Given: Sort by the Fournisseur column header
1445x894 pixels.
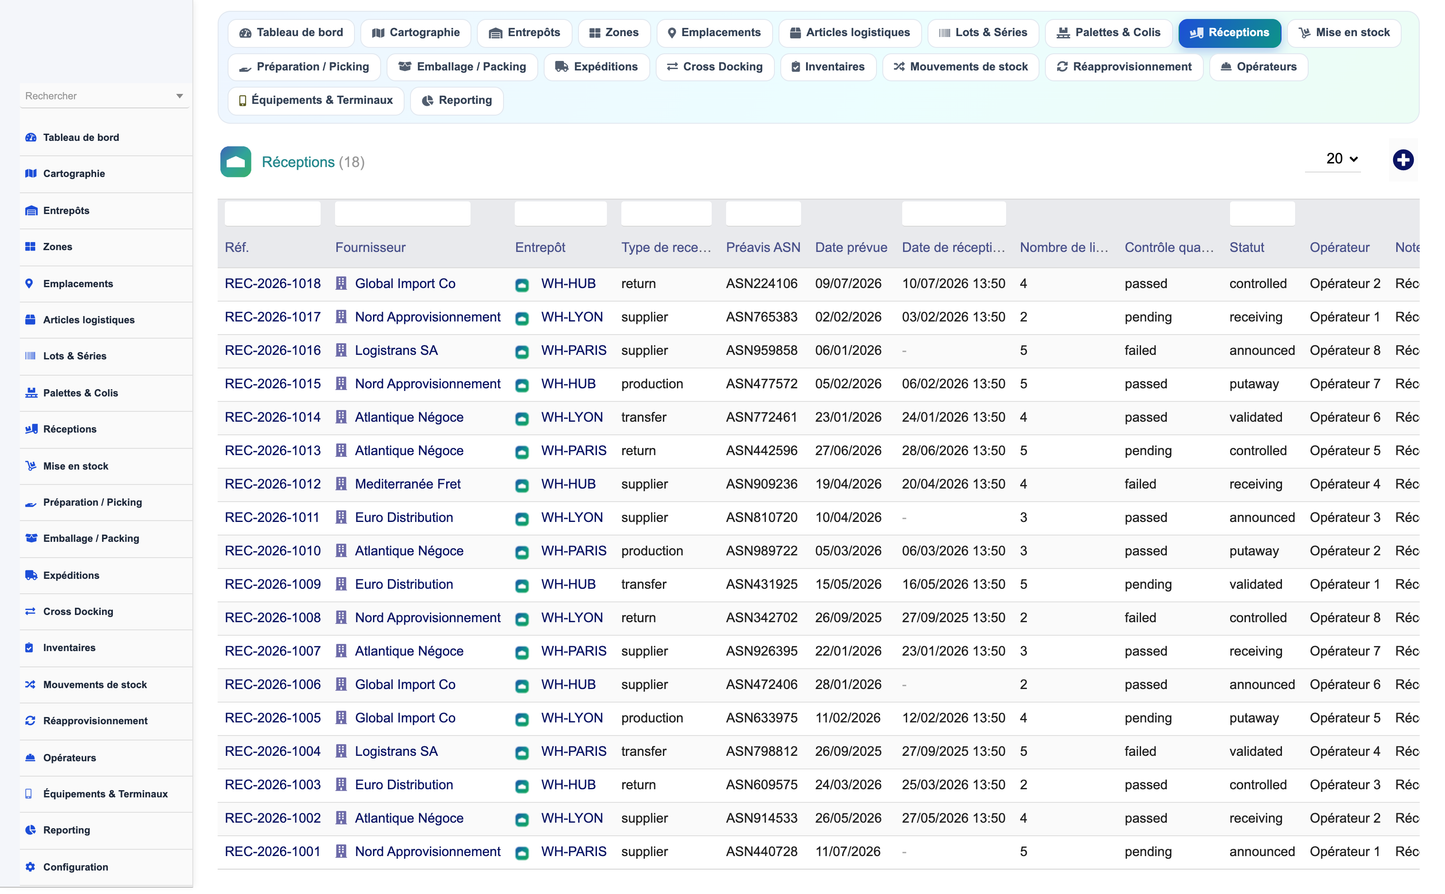Looking at the screenshot, I should click(370, 248).
